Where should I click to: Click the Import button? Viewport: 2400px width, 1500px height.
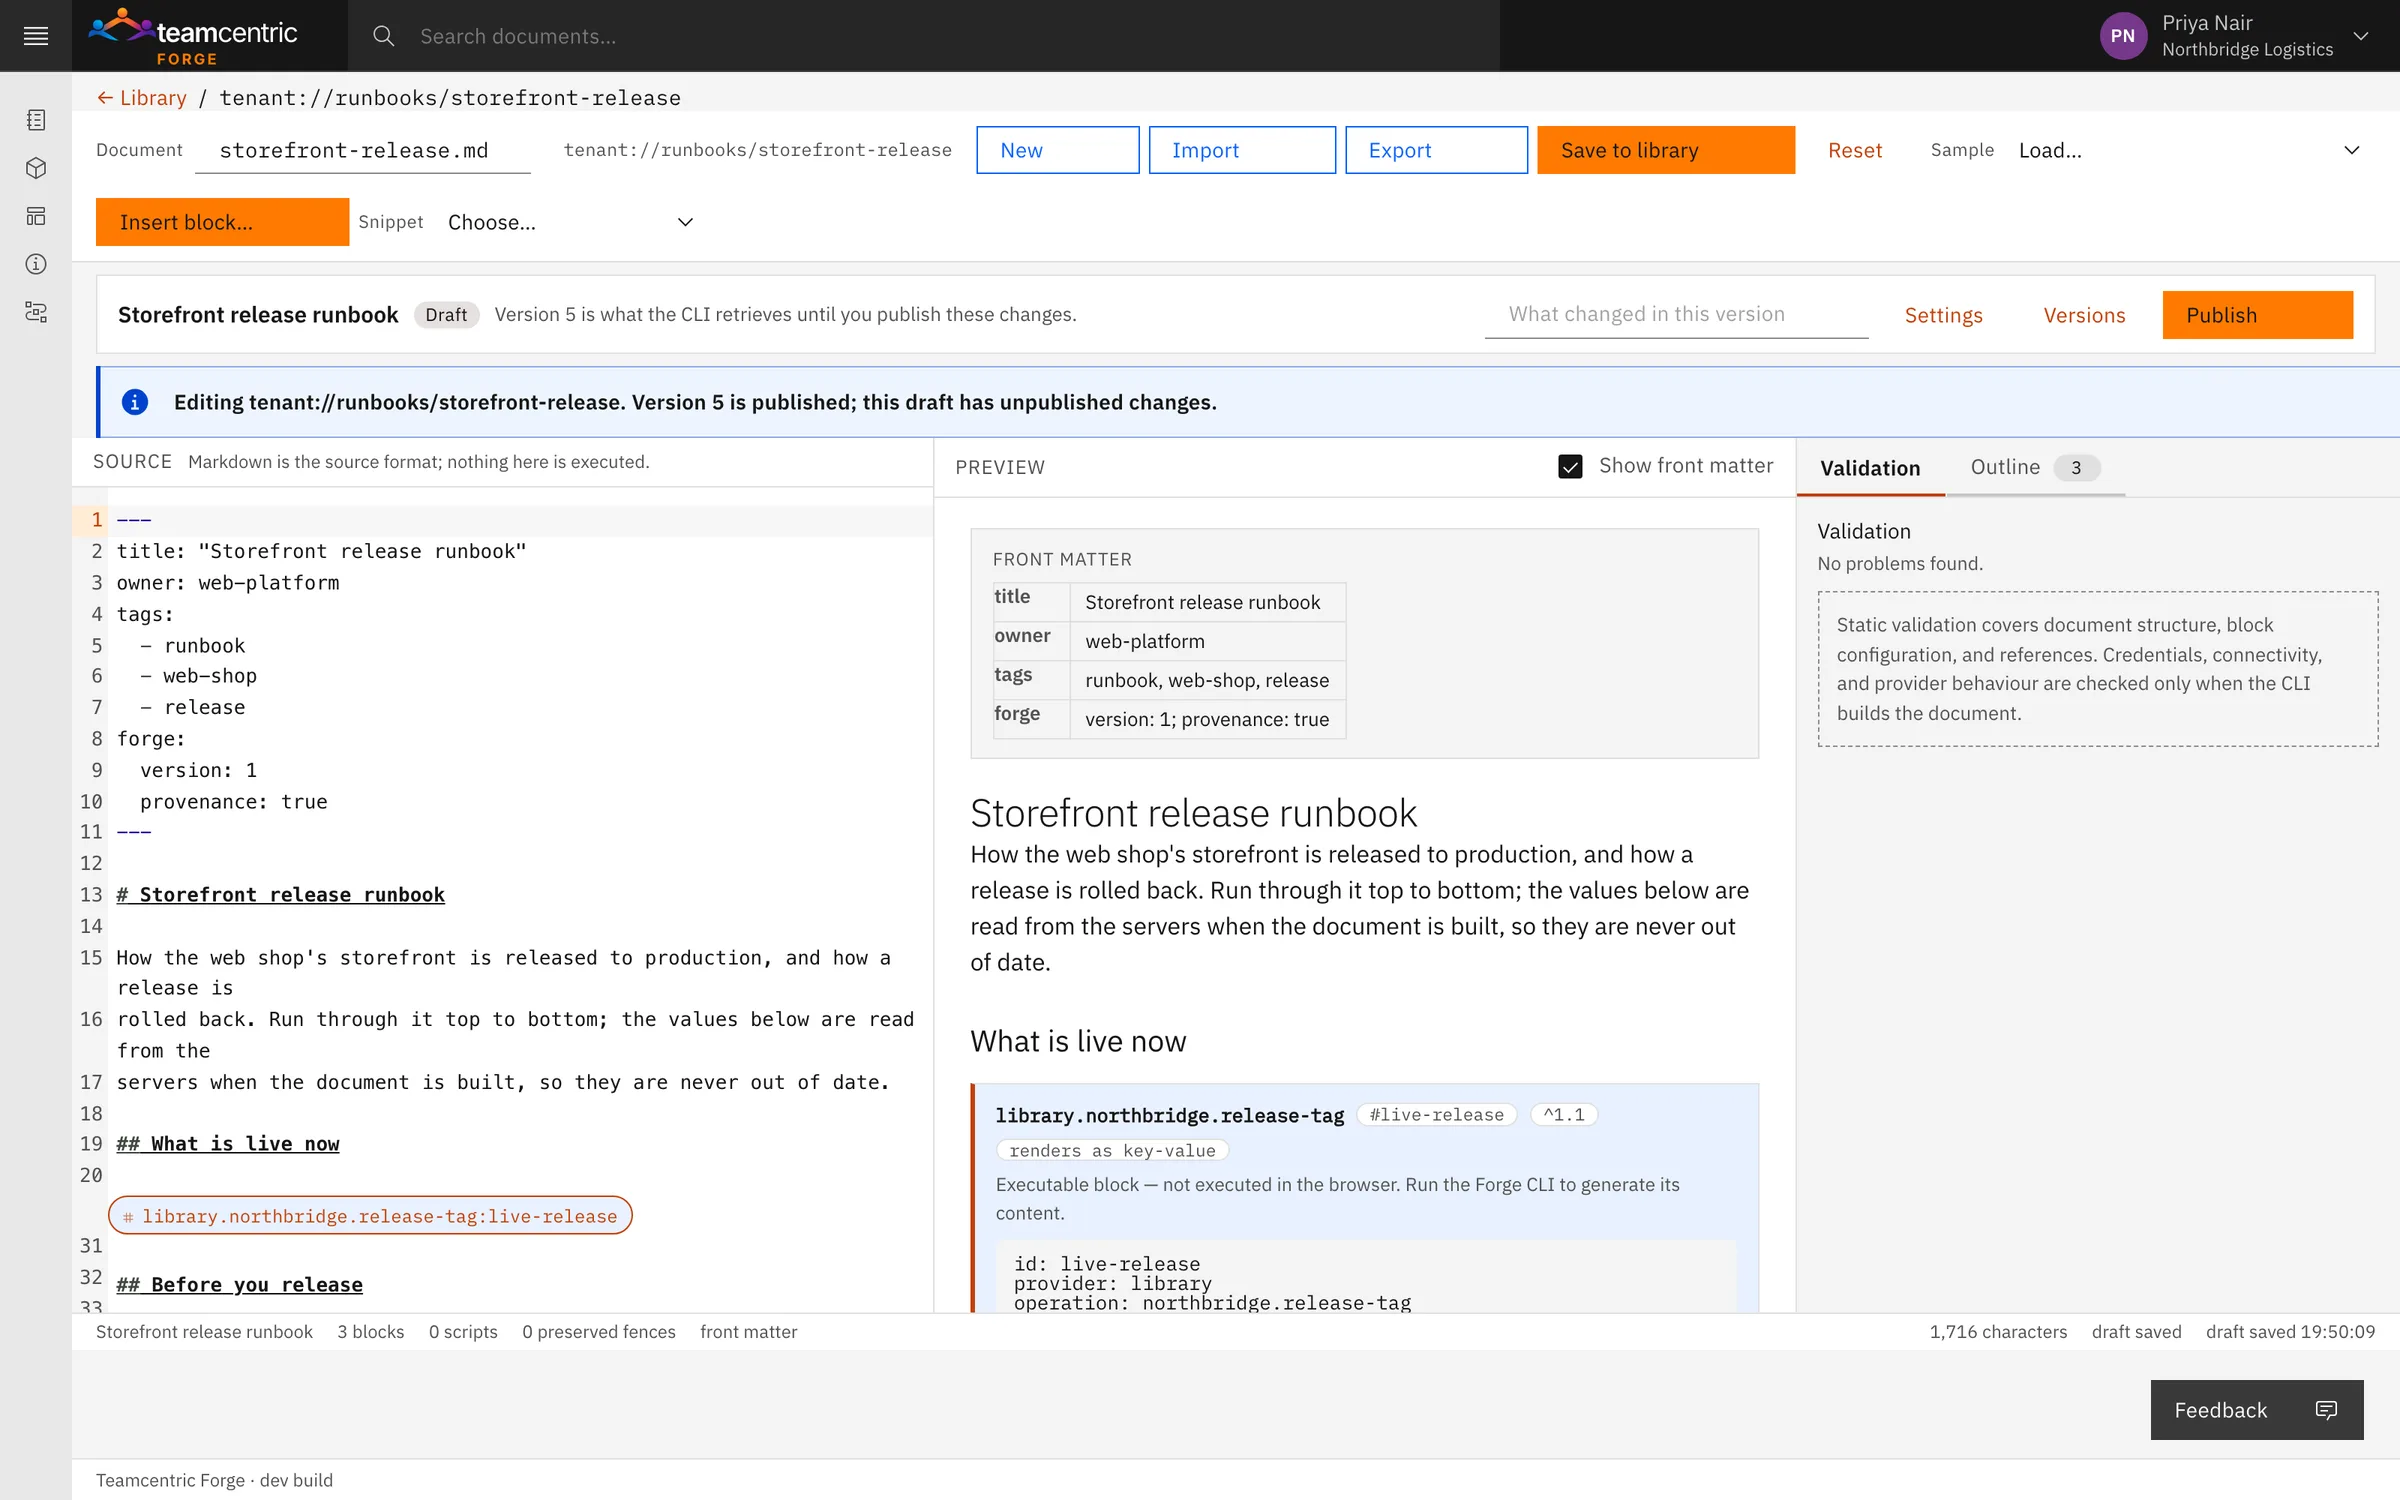1242,150
